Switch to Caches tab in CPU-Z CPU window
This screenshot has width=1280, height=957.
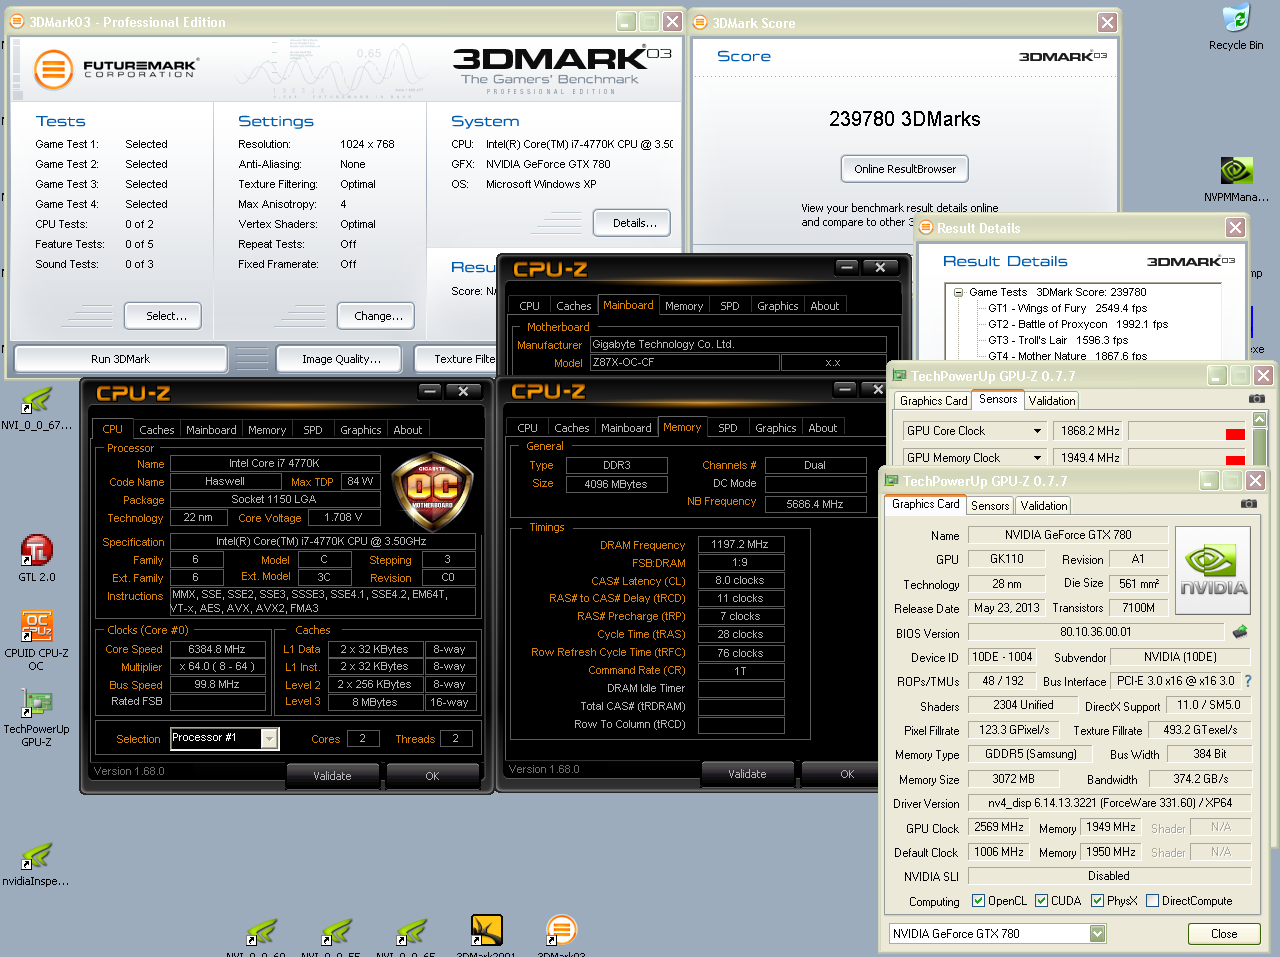click(x=157, y=430)
